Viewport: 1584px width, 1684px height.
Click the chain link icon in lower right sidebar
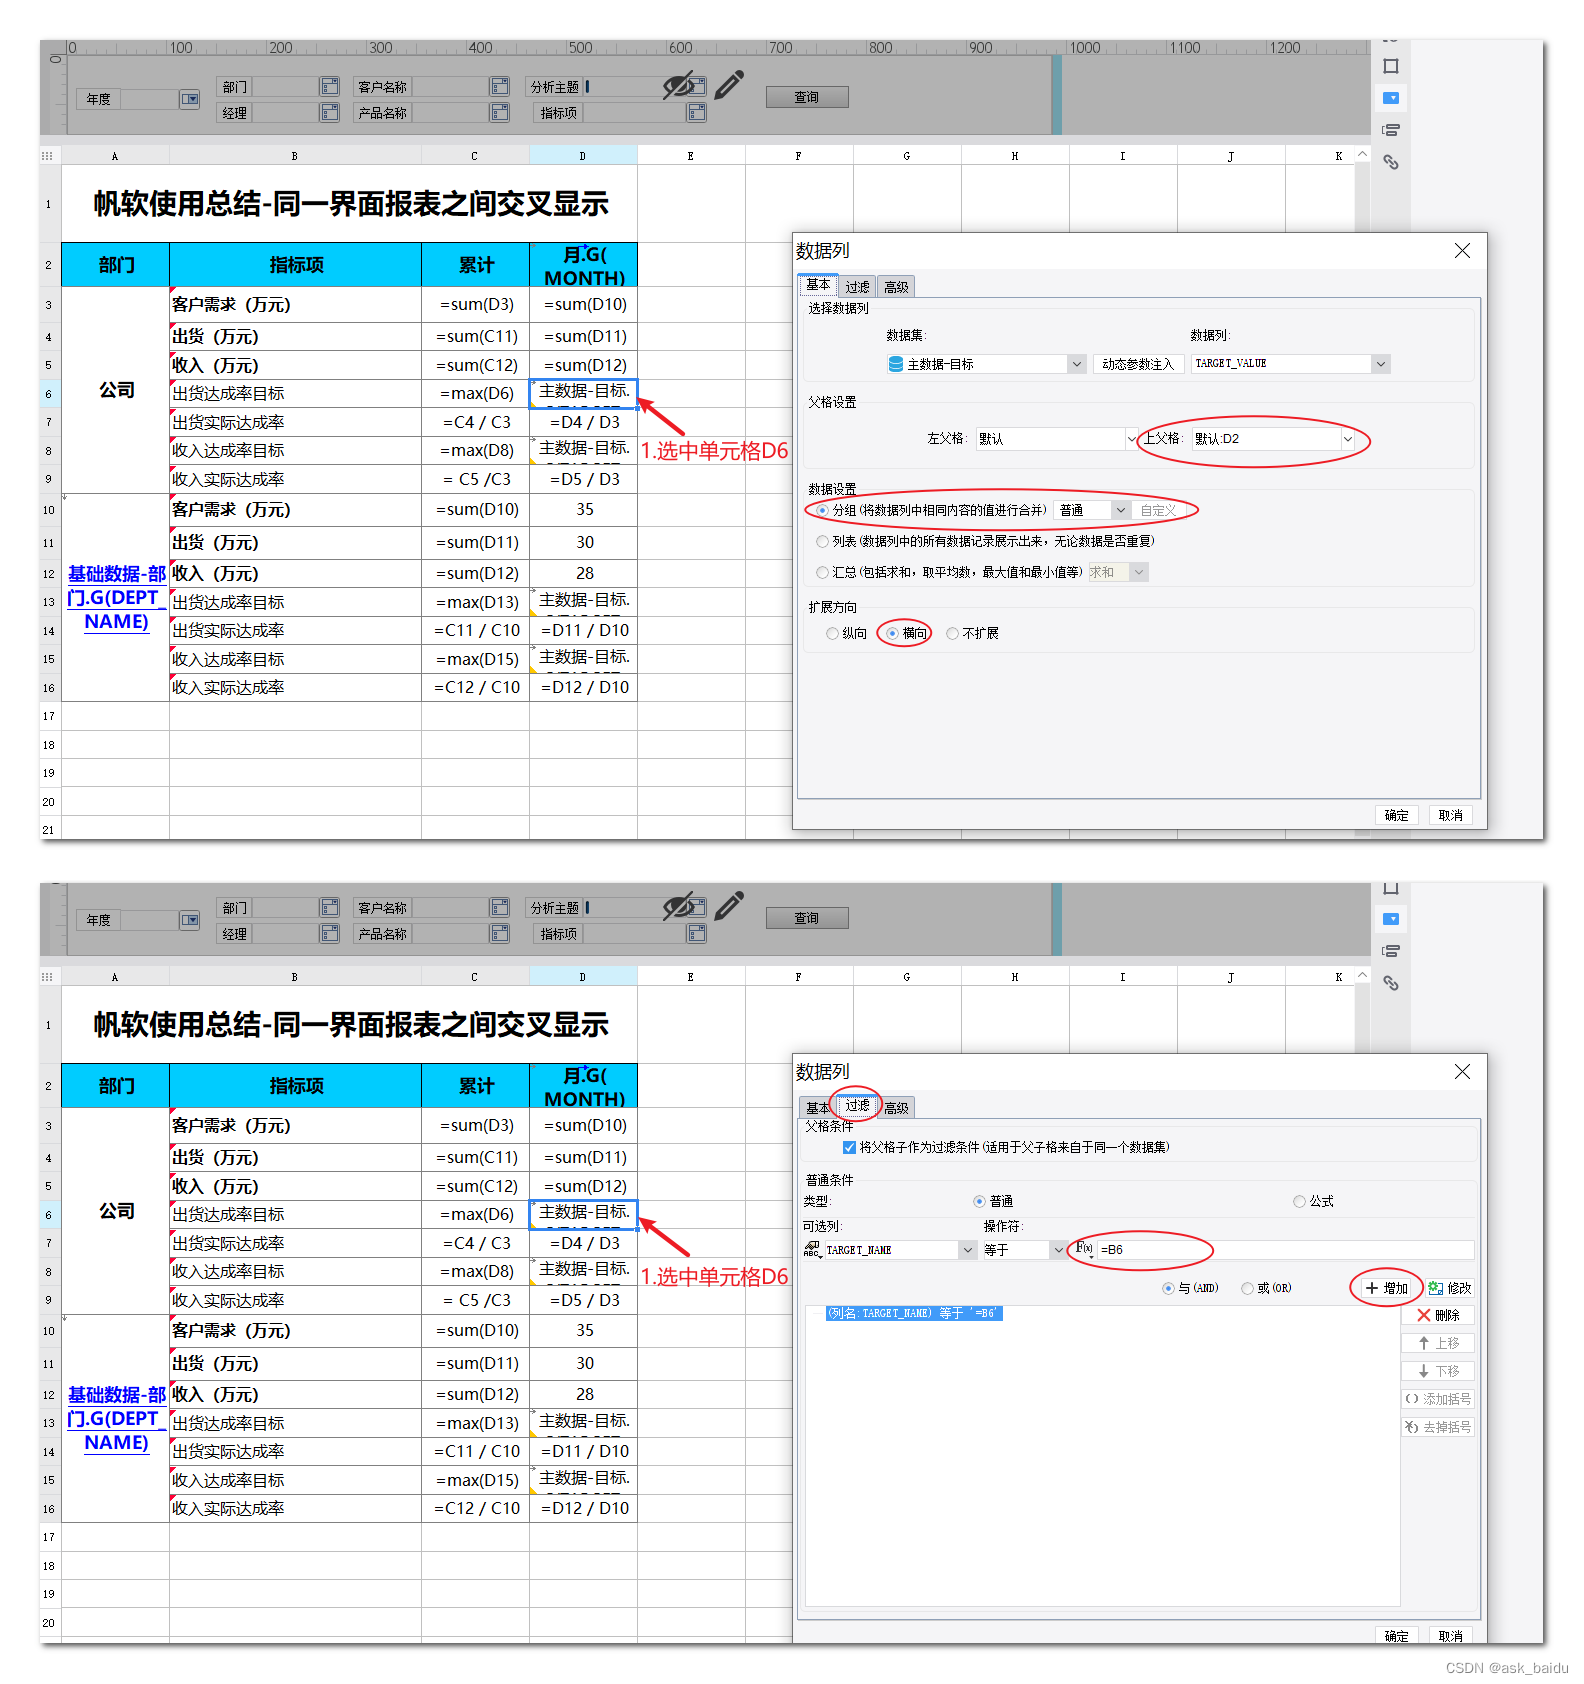pos(1390,983)
